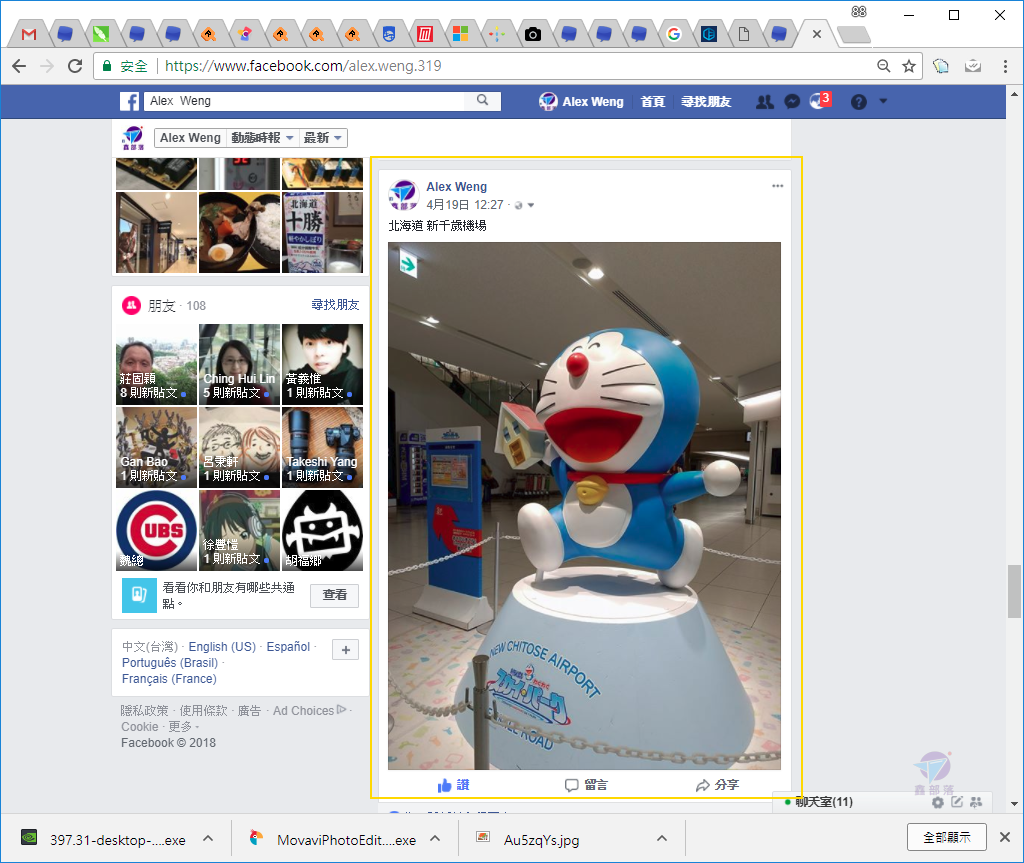
Task: Click the mail-check extension icon in toolbar
Action: click(x=973, y=66)
